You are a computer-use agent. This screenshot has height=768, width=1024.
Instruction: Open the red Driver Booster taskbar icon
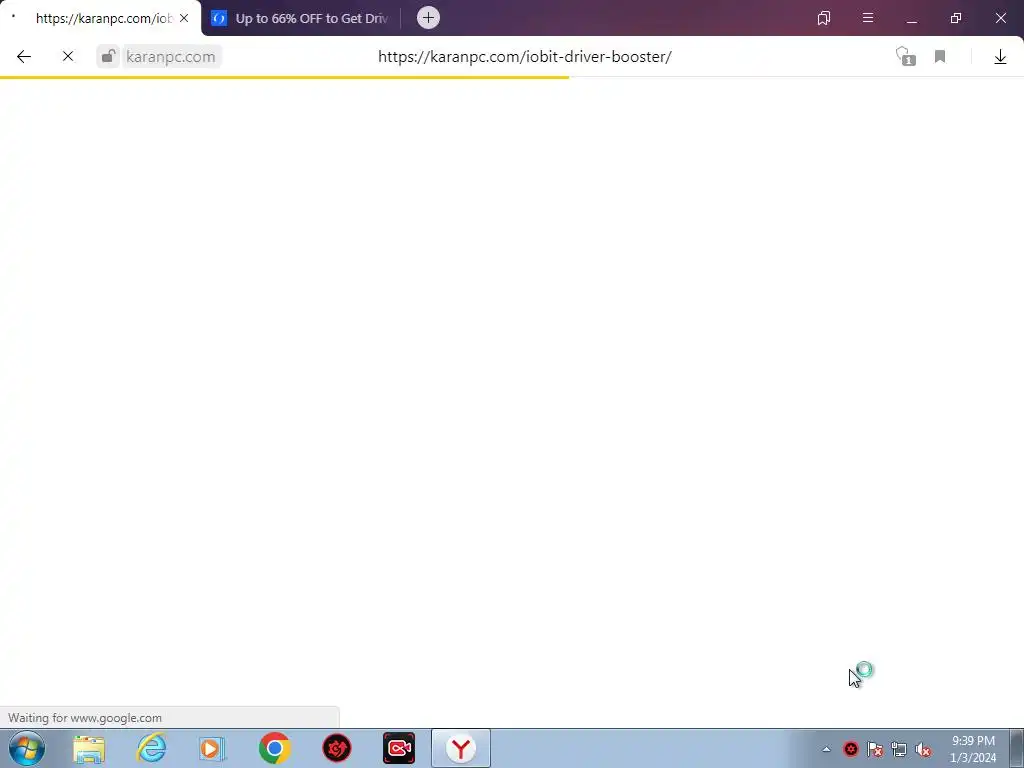point(337,748)
